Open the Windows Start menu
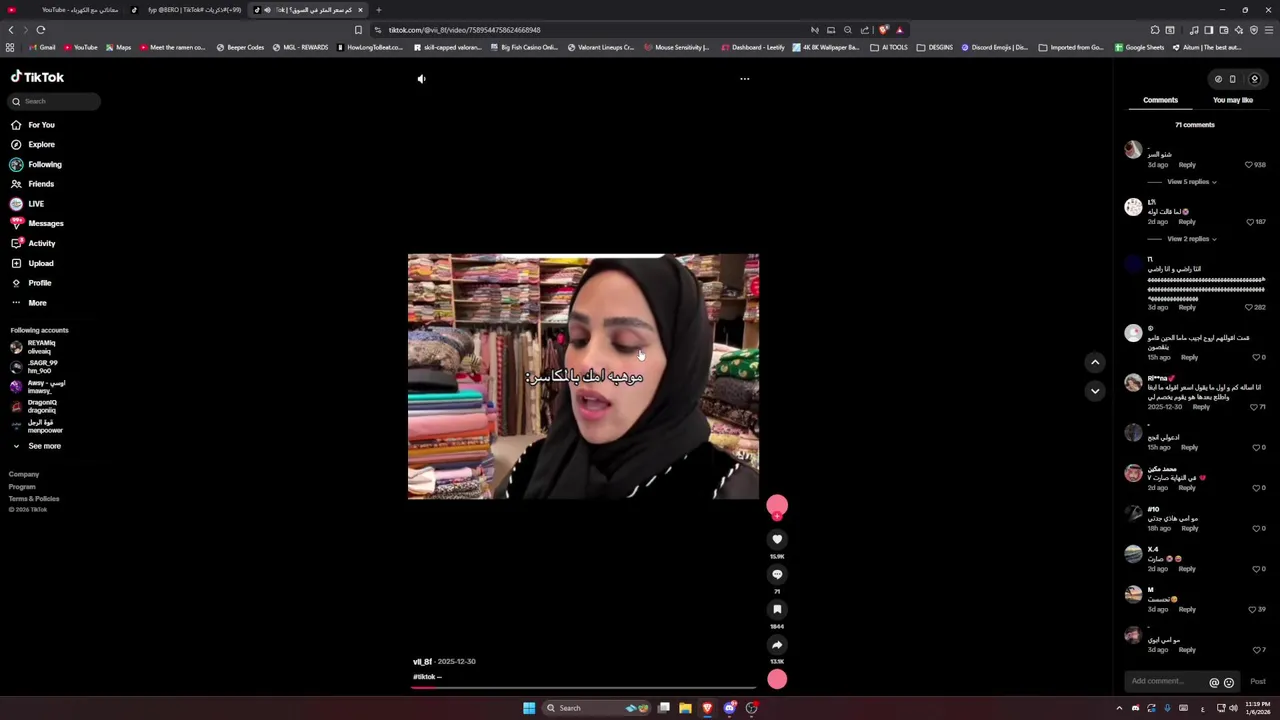The width and height of the screenshot is (1280, 720). click(529, 708)
